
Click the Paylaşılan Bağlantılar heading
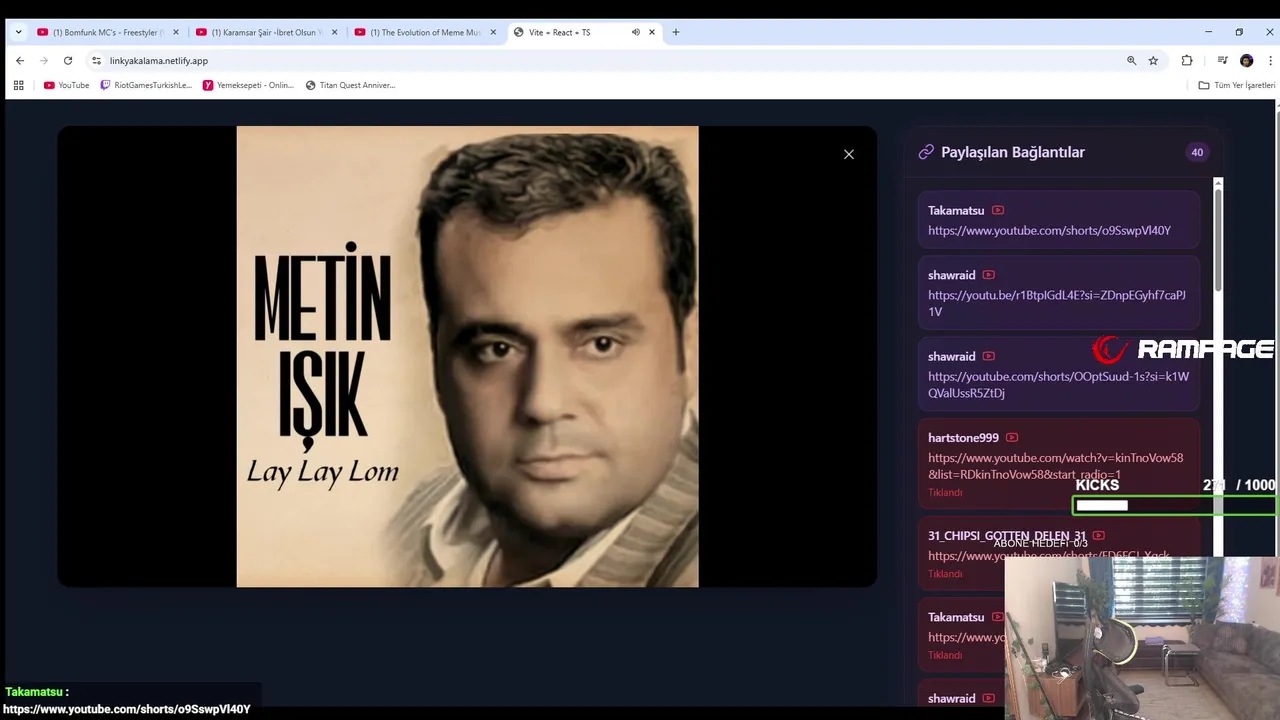tap(1013, 152)
